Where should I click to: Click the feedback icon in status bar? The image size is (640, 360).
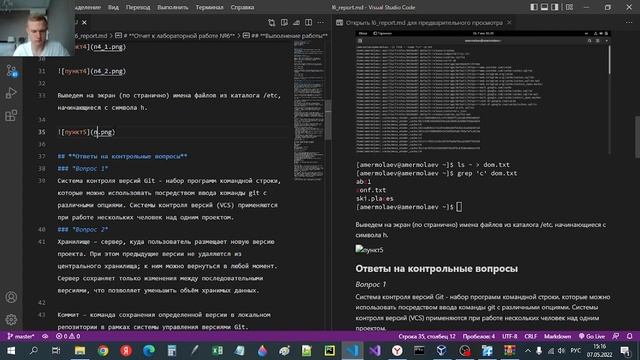[616, 336]
